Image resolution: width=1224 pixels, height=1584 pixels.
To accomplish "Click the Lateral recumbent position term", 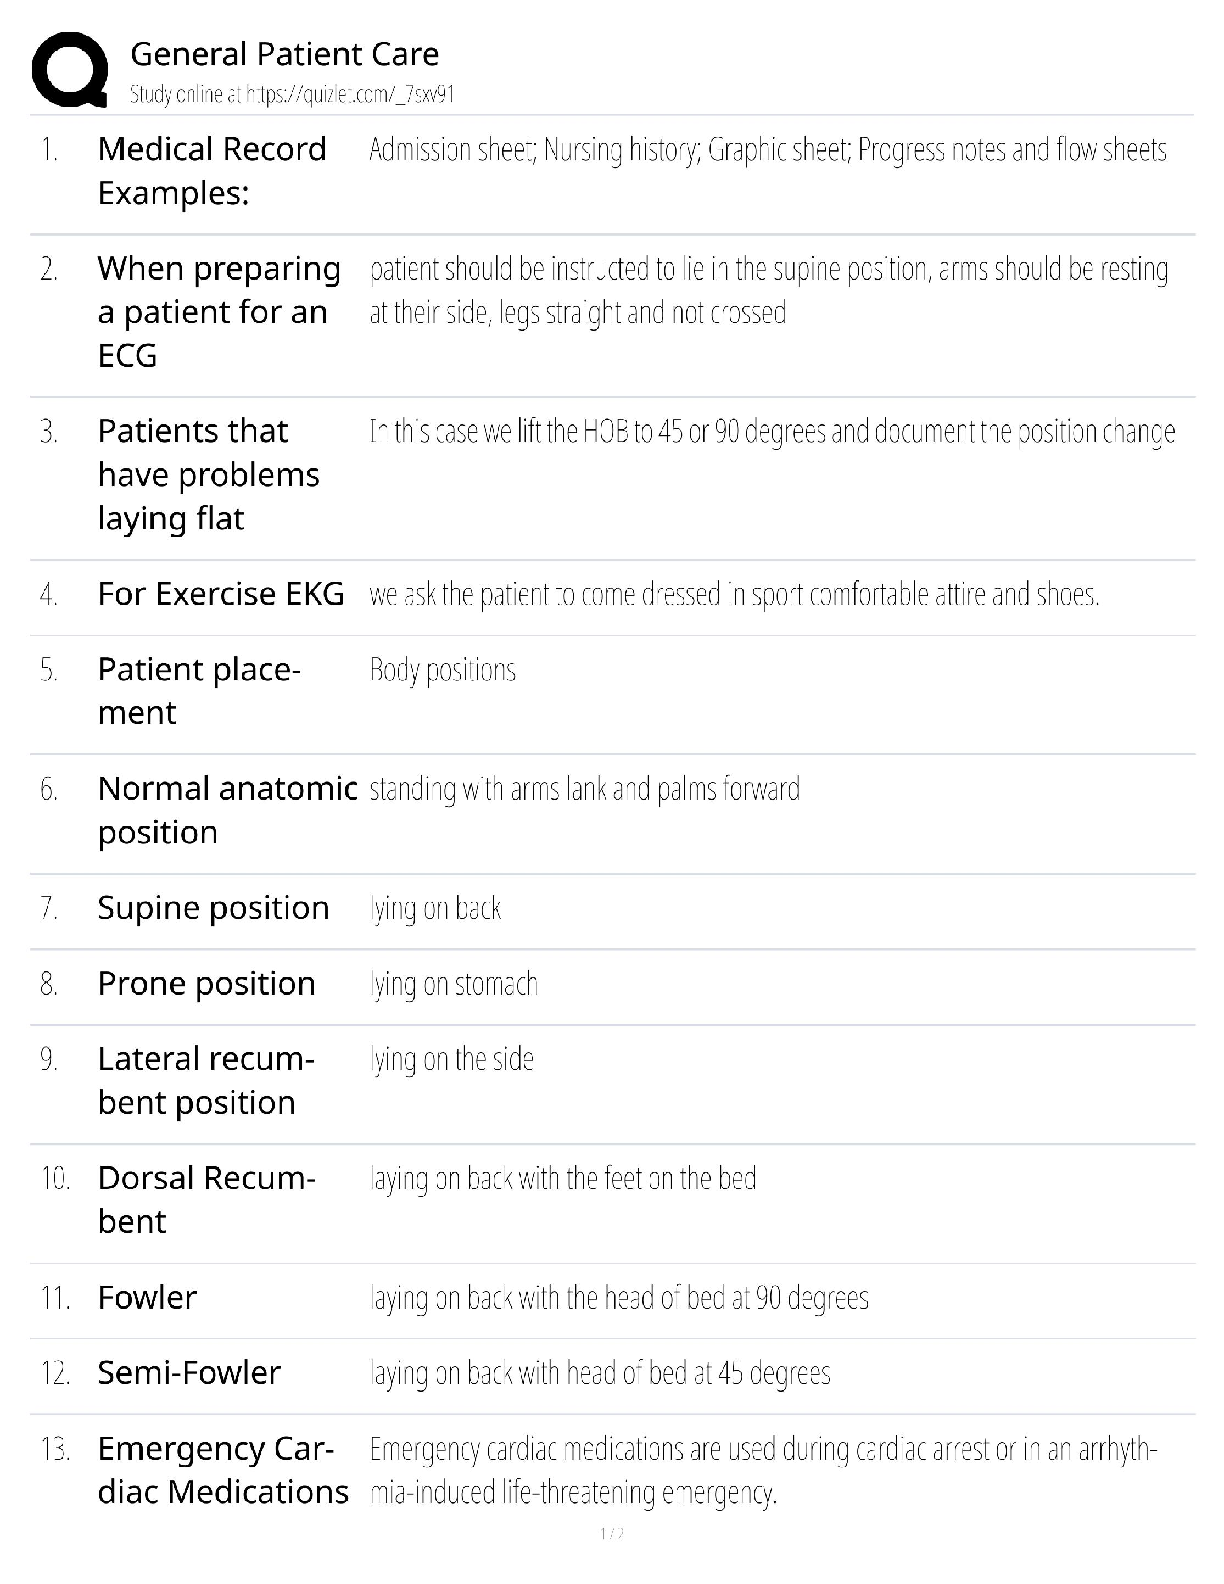I will [206, 1081].
